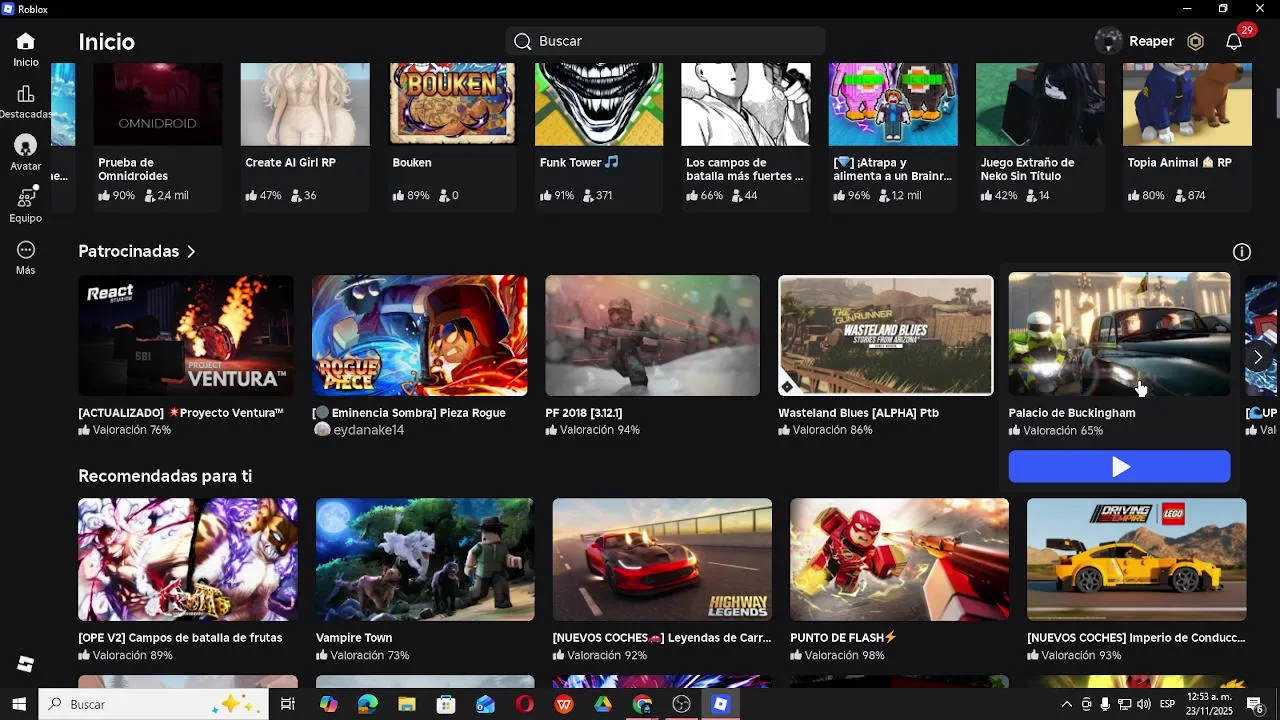
Task: Click the active Roblox taskbar icon
Action: click(721, 704)
